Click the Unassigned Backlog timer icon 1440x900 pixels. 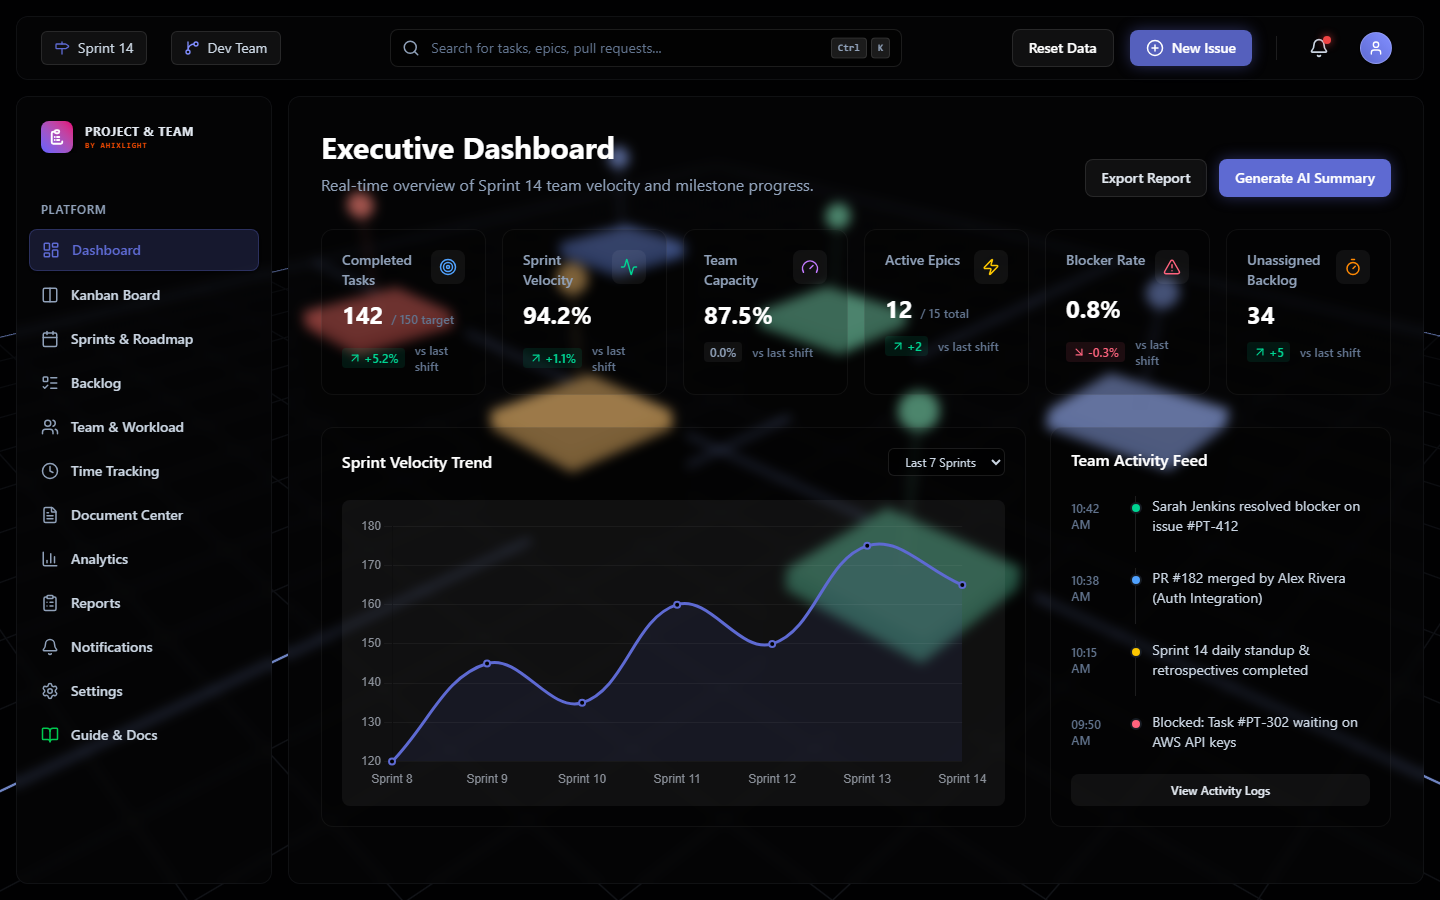(1353, 267)
